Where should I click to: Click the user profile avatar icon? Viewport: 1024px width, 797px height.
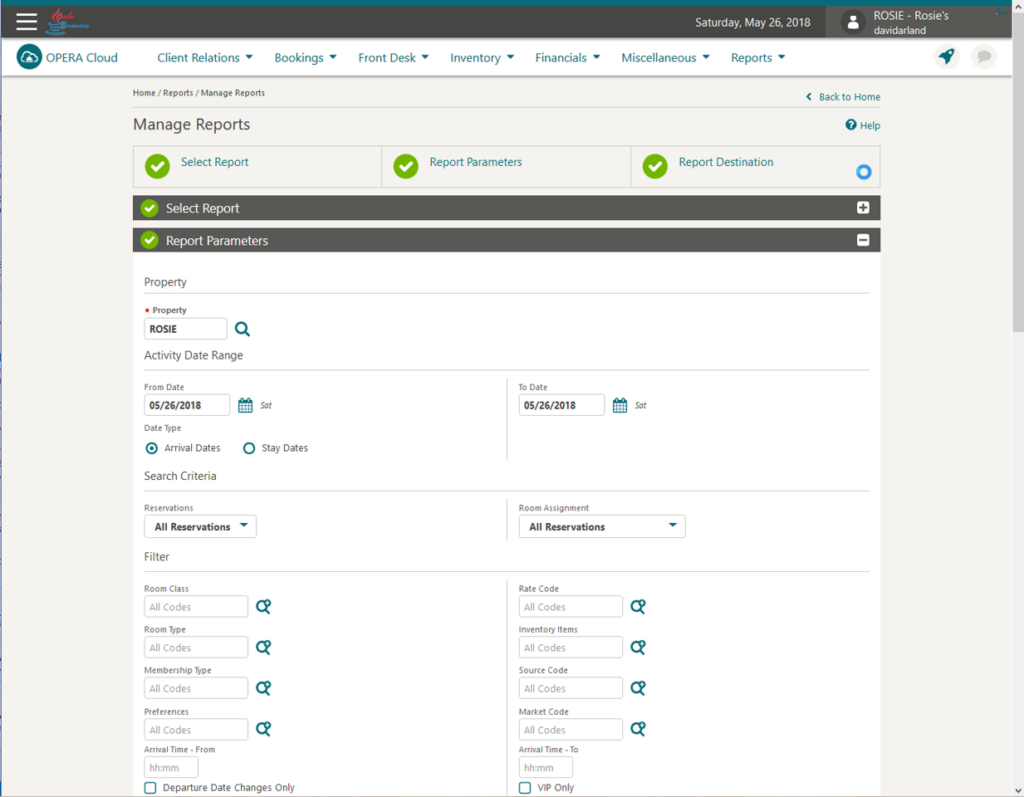pyautogui.click(x=852, y=22)
